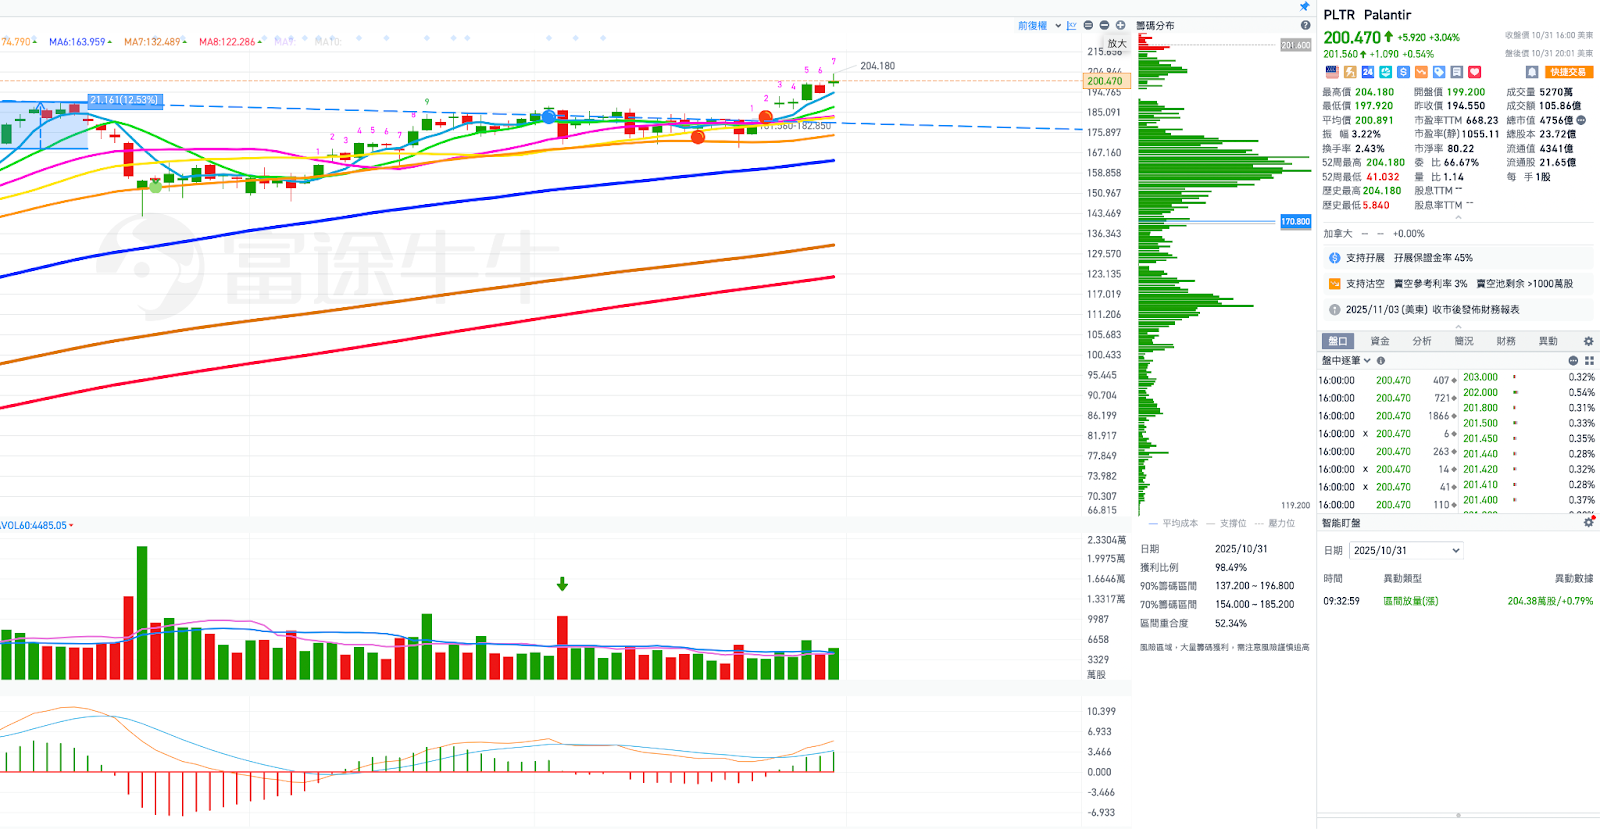Image resolution: width=1600 pixels, height=829 pixels.
Task: Click the 支撐位 legend label
Action: coord(1233,524)
